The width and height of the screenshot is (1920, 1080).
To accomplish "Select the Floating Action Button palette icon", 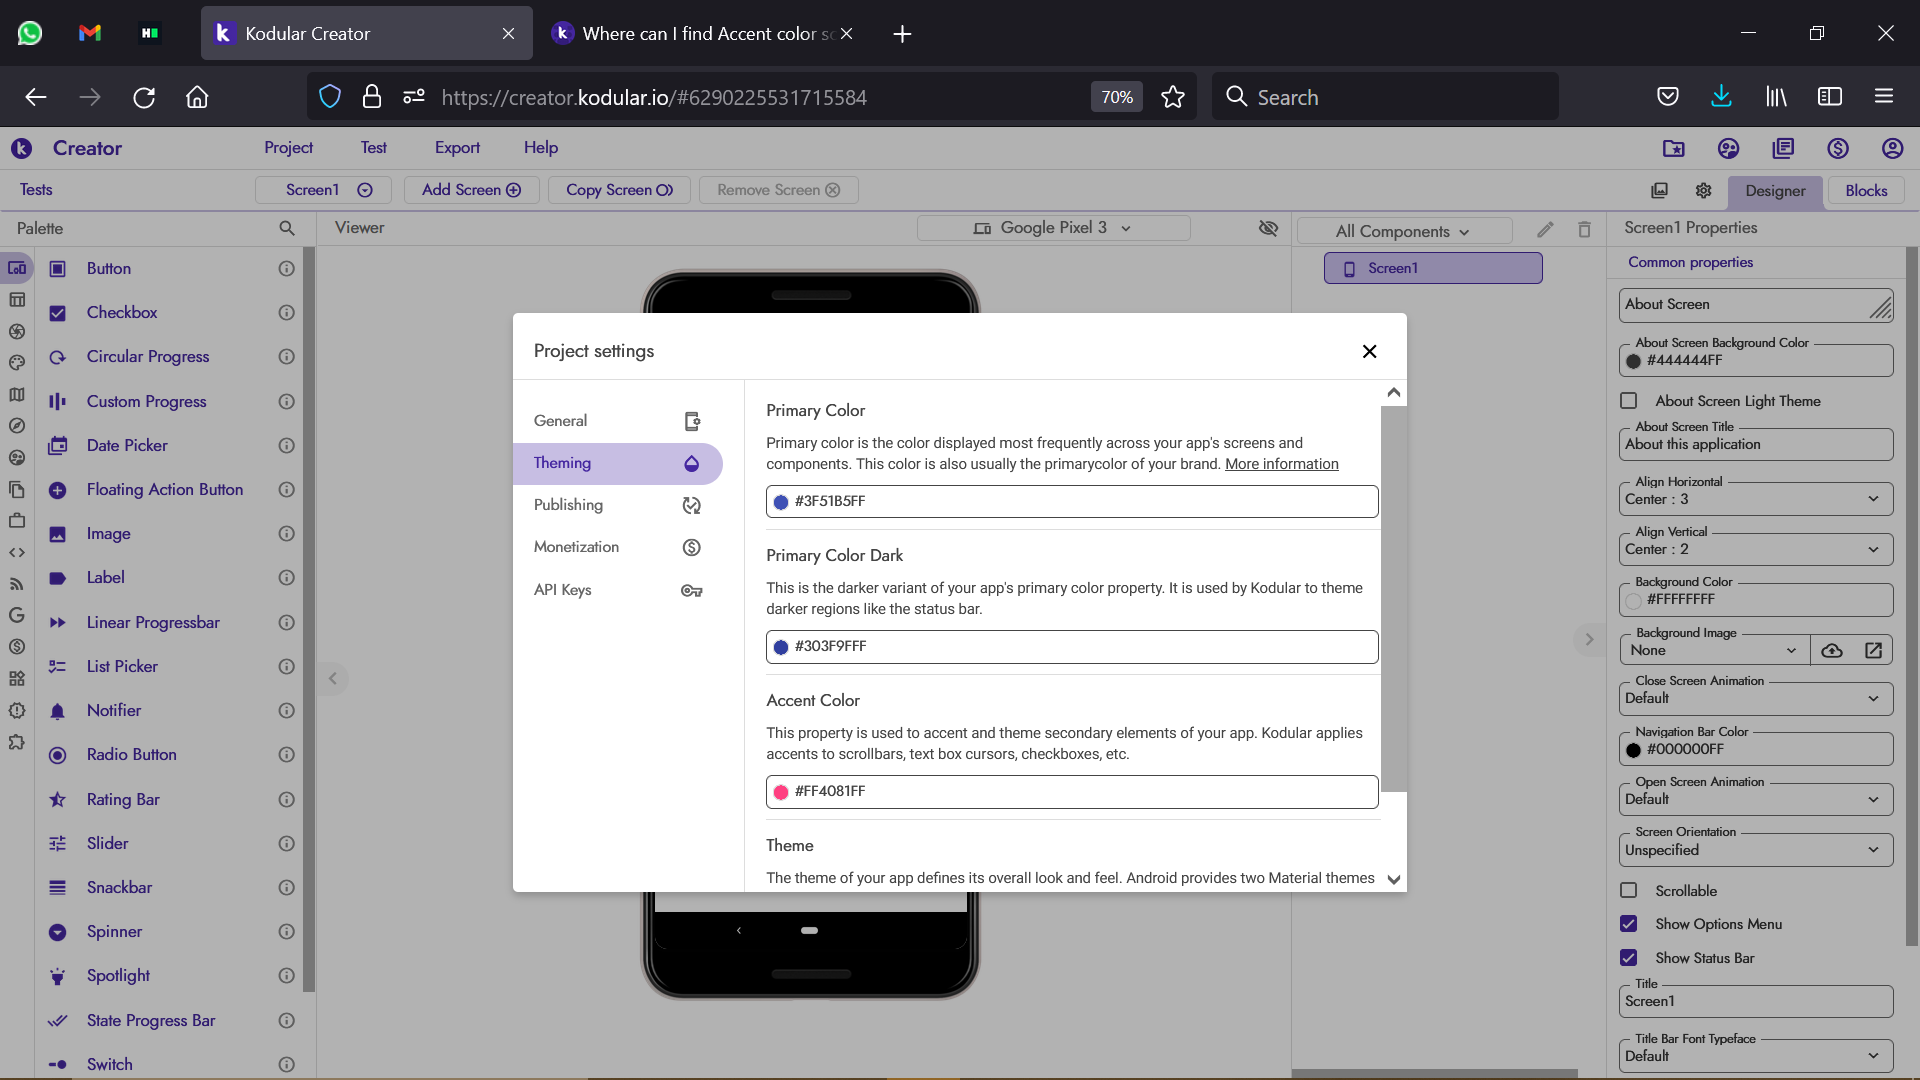I will [58, 490].
